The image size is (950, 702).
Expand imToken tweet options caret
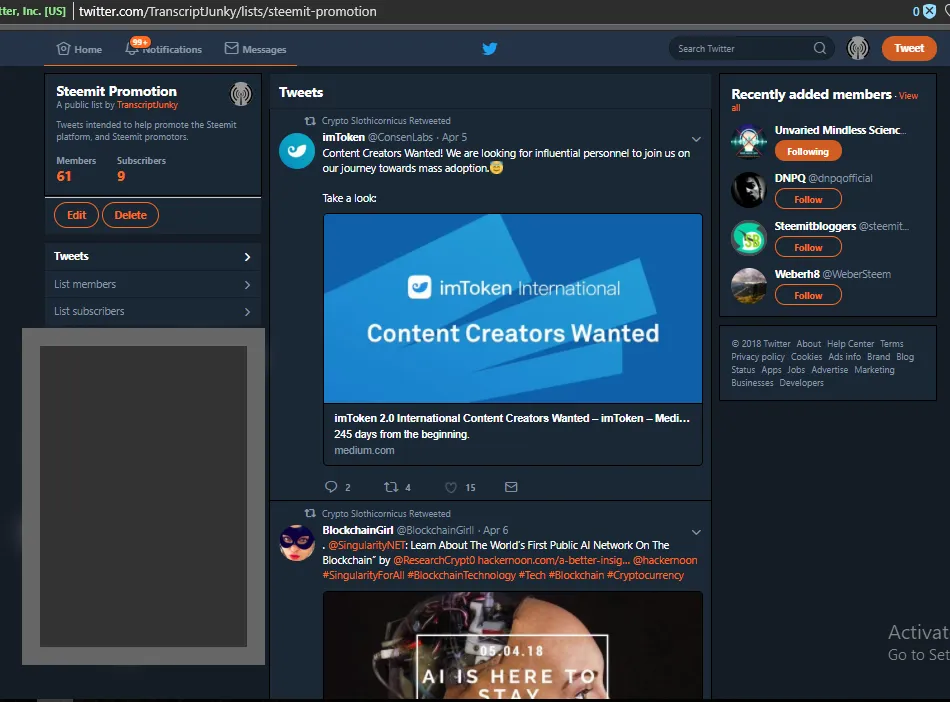pyautogui.click(x=696, y=139)
